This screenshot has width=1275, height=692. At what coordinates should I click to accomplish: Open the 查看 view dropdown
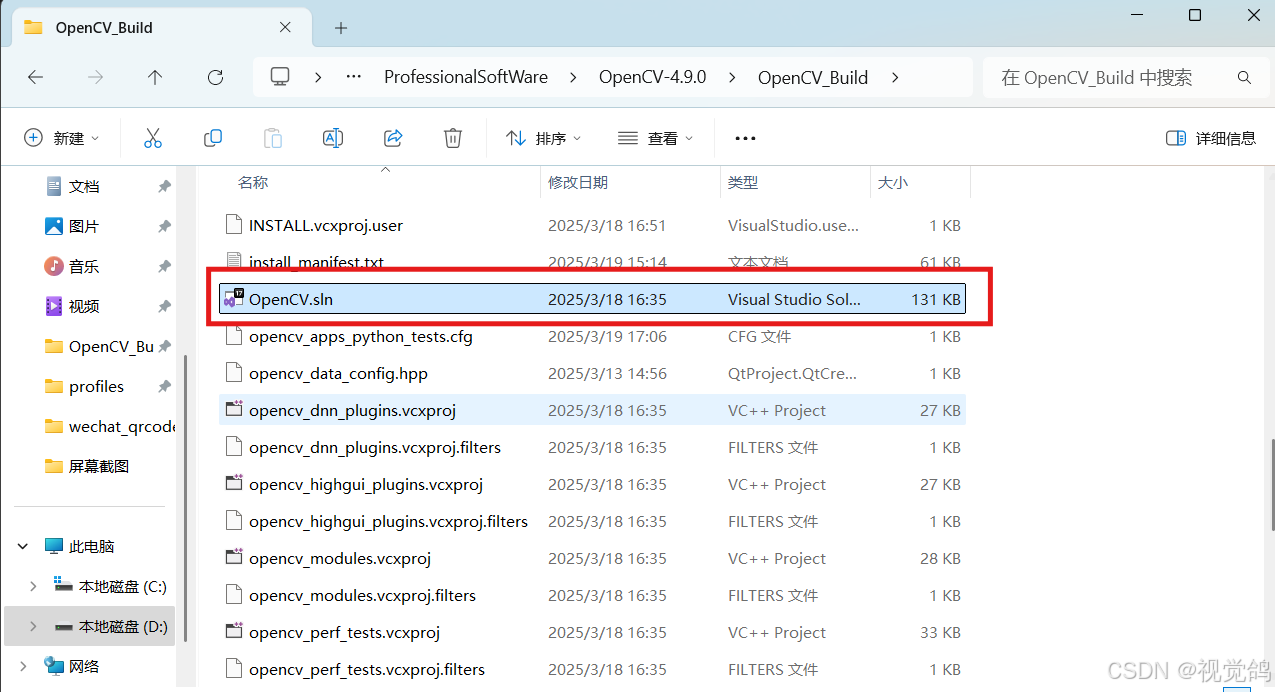point(655,137)
